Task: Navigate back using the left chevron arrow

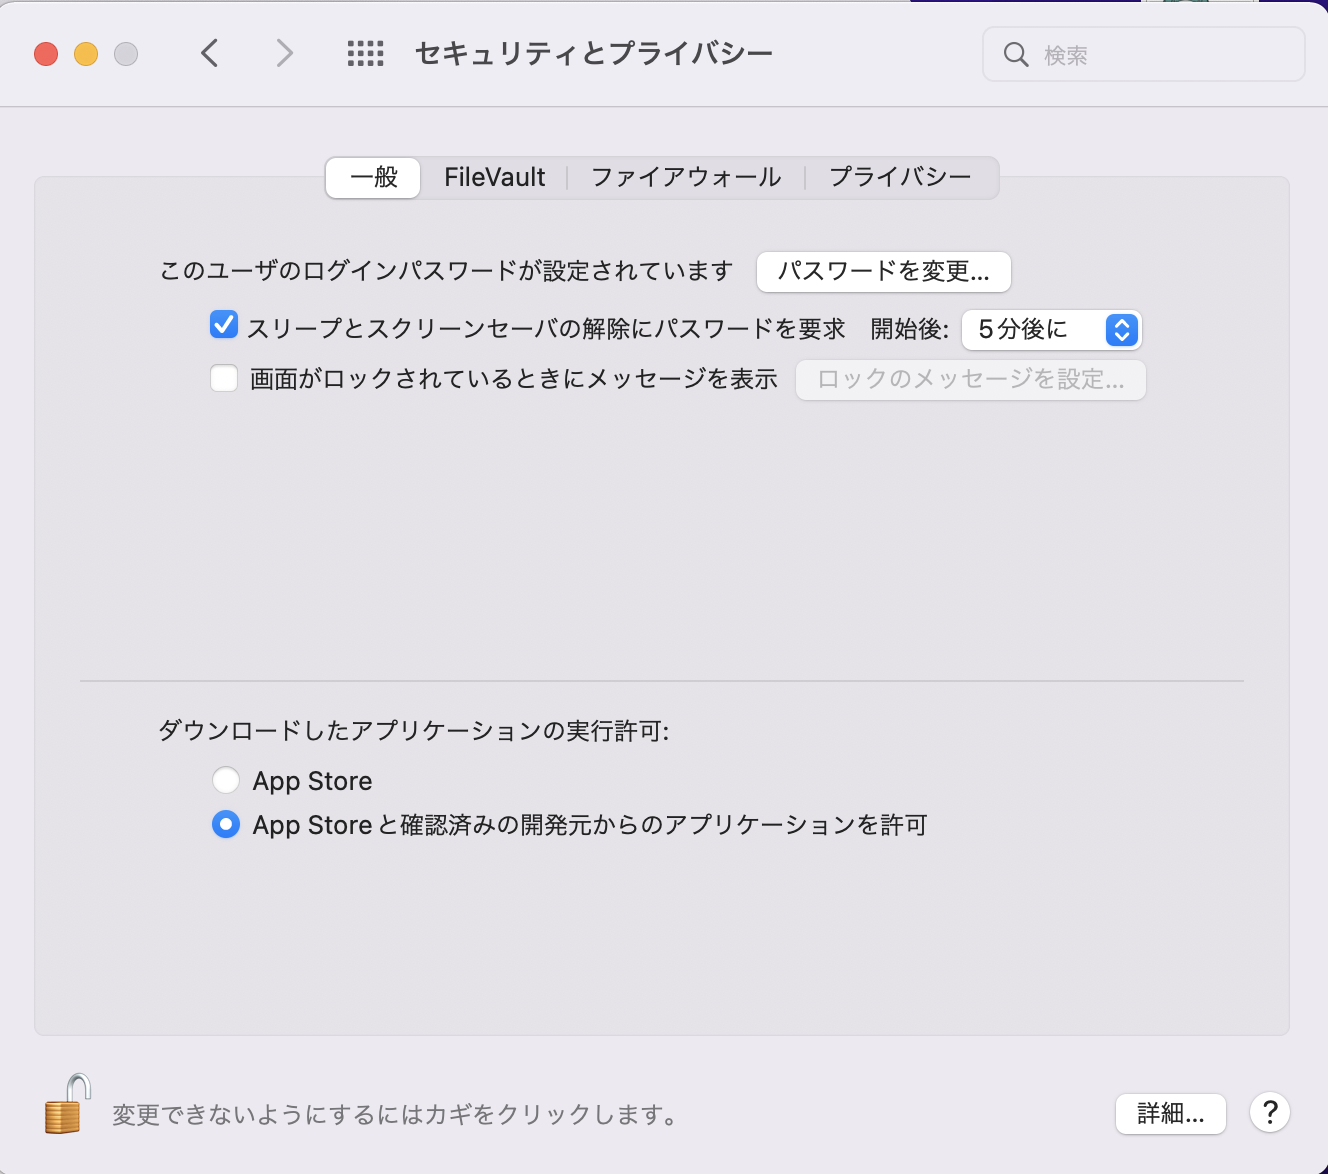Action: point(210,53)
